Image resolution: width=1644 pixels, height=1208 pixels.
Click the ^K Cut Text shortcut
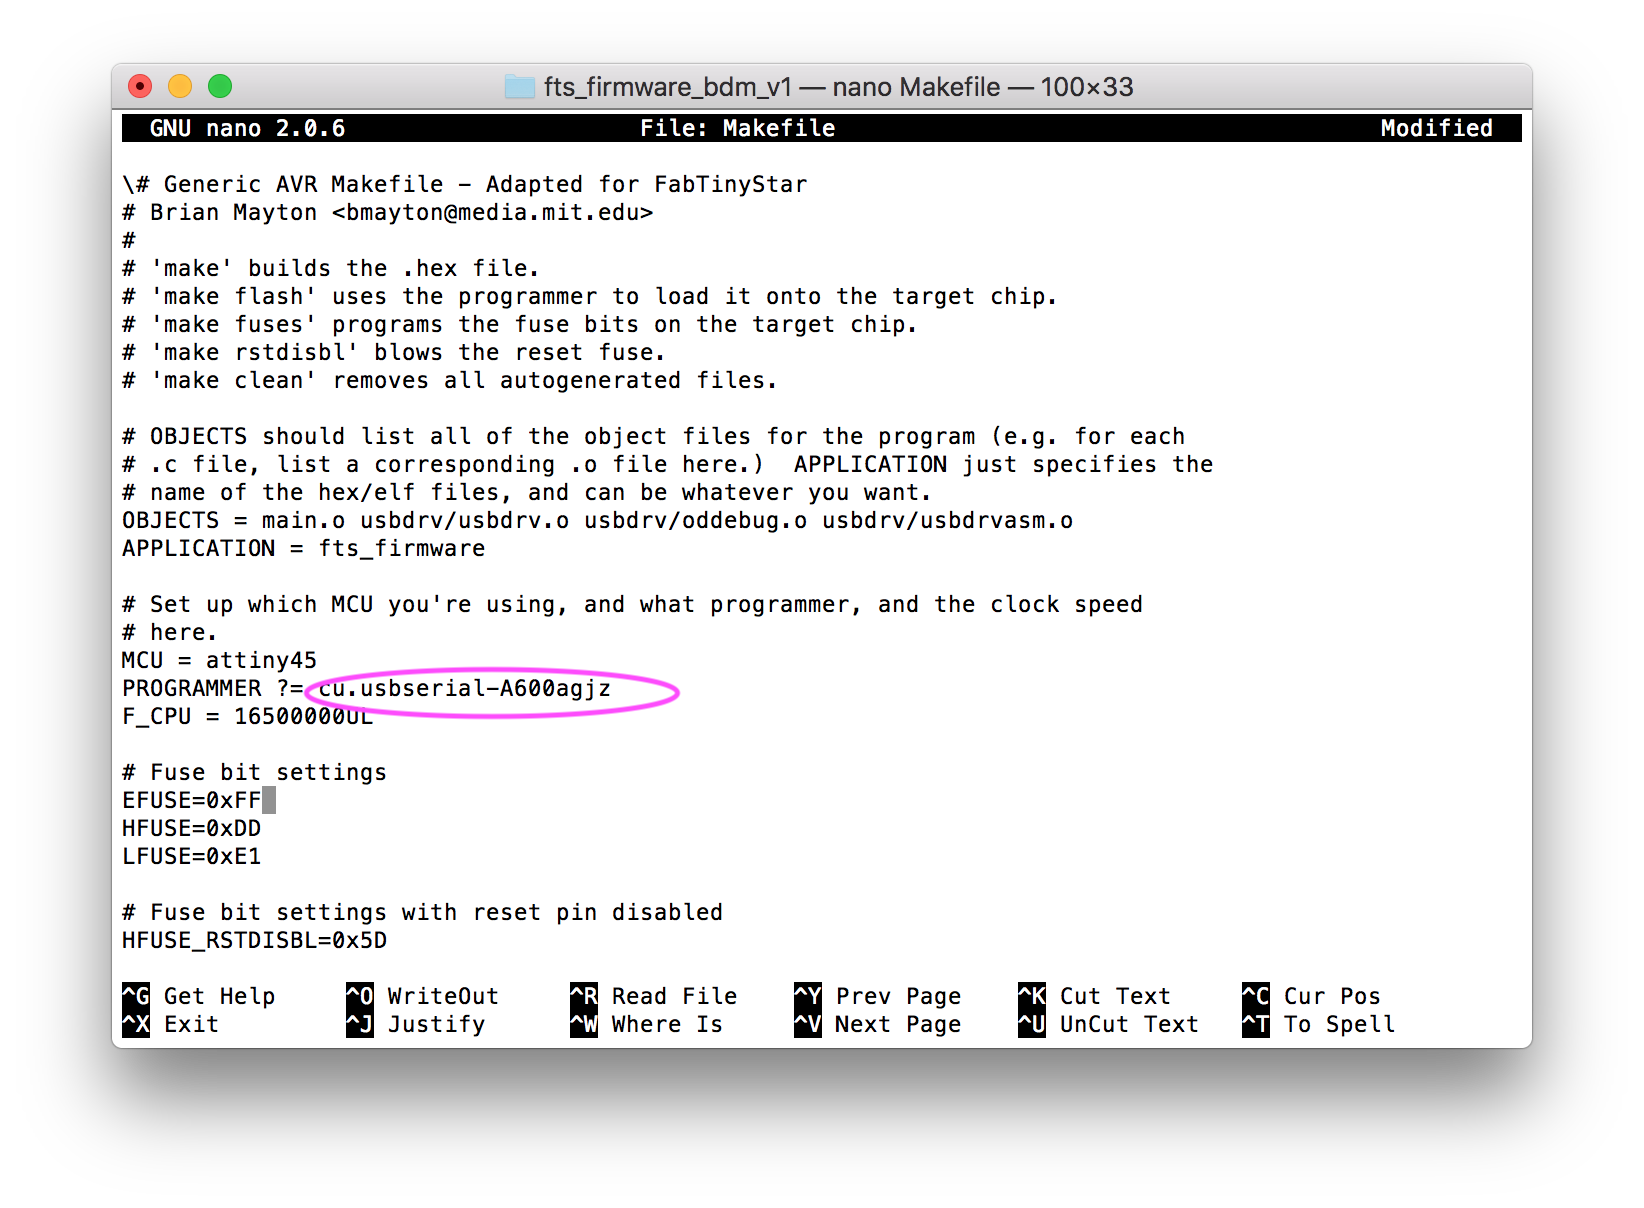(x=1095, y=996)
